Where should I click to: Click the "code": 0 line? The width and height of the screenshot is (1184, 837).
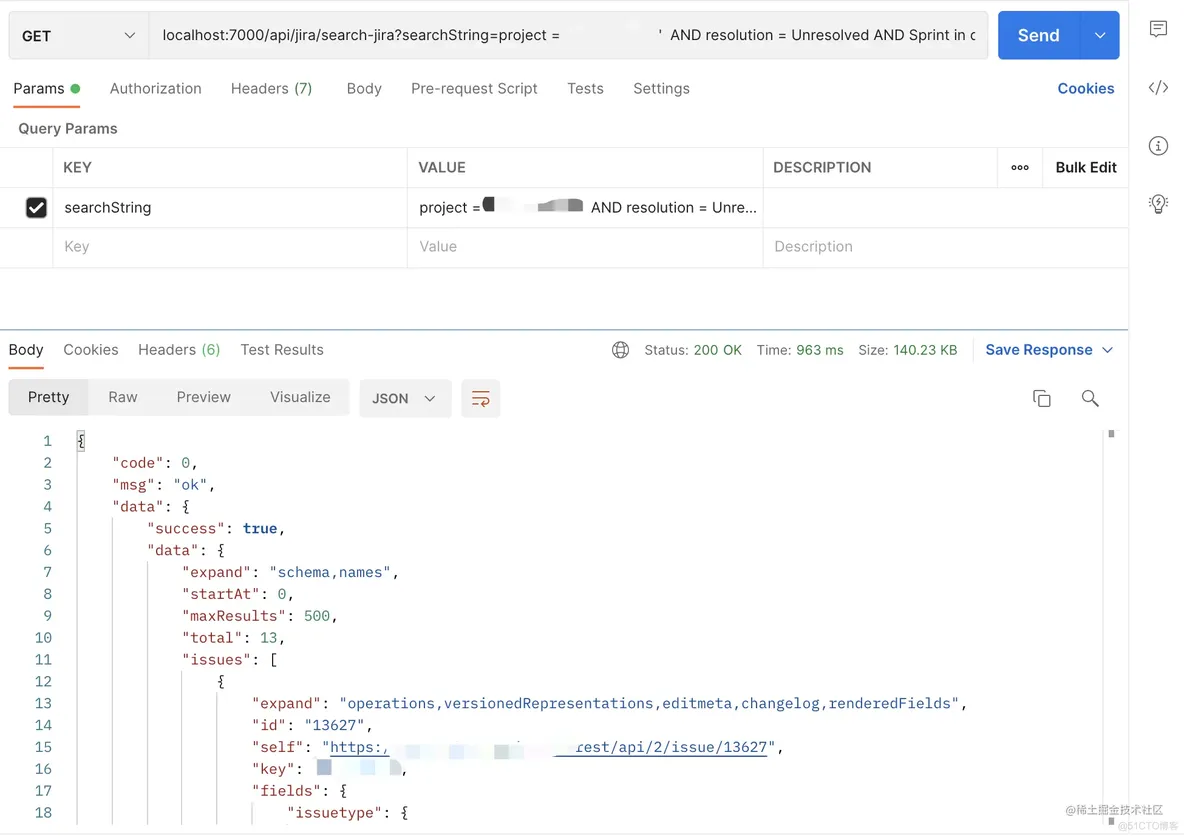point(155,463)
